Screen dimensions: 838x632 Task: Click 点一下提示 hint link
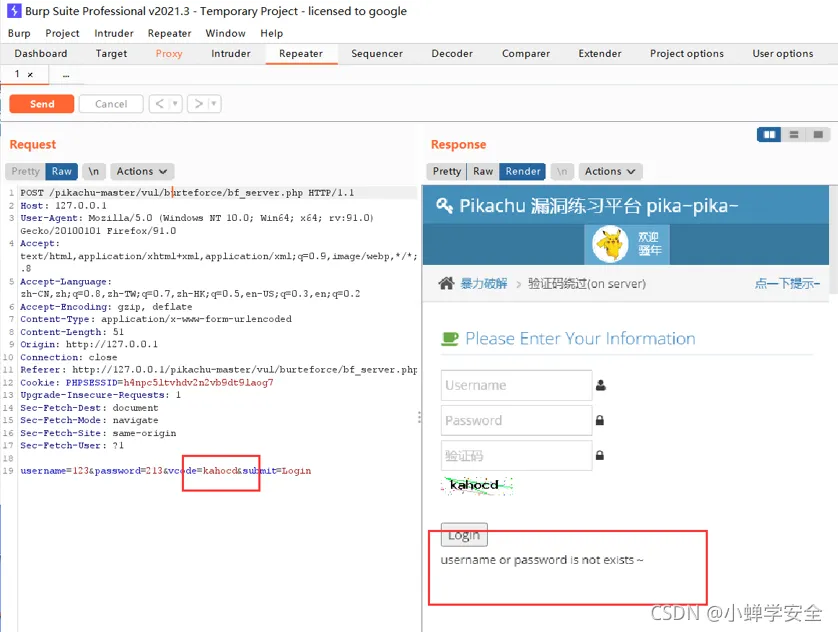(x=787, y=283)
